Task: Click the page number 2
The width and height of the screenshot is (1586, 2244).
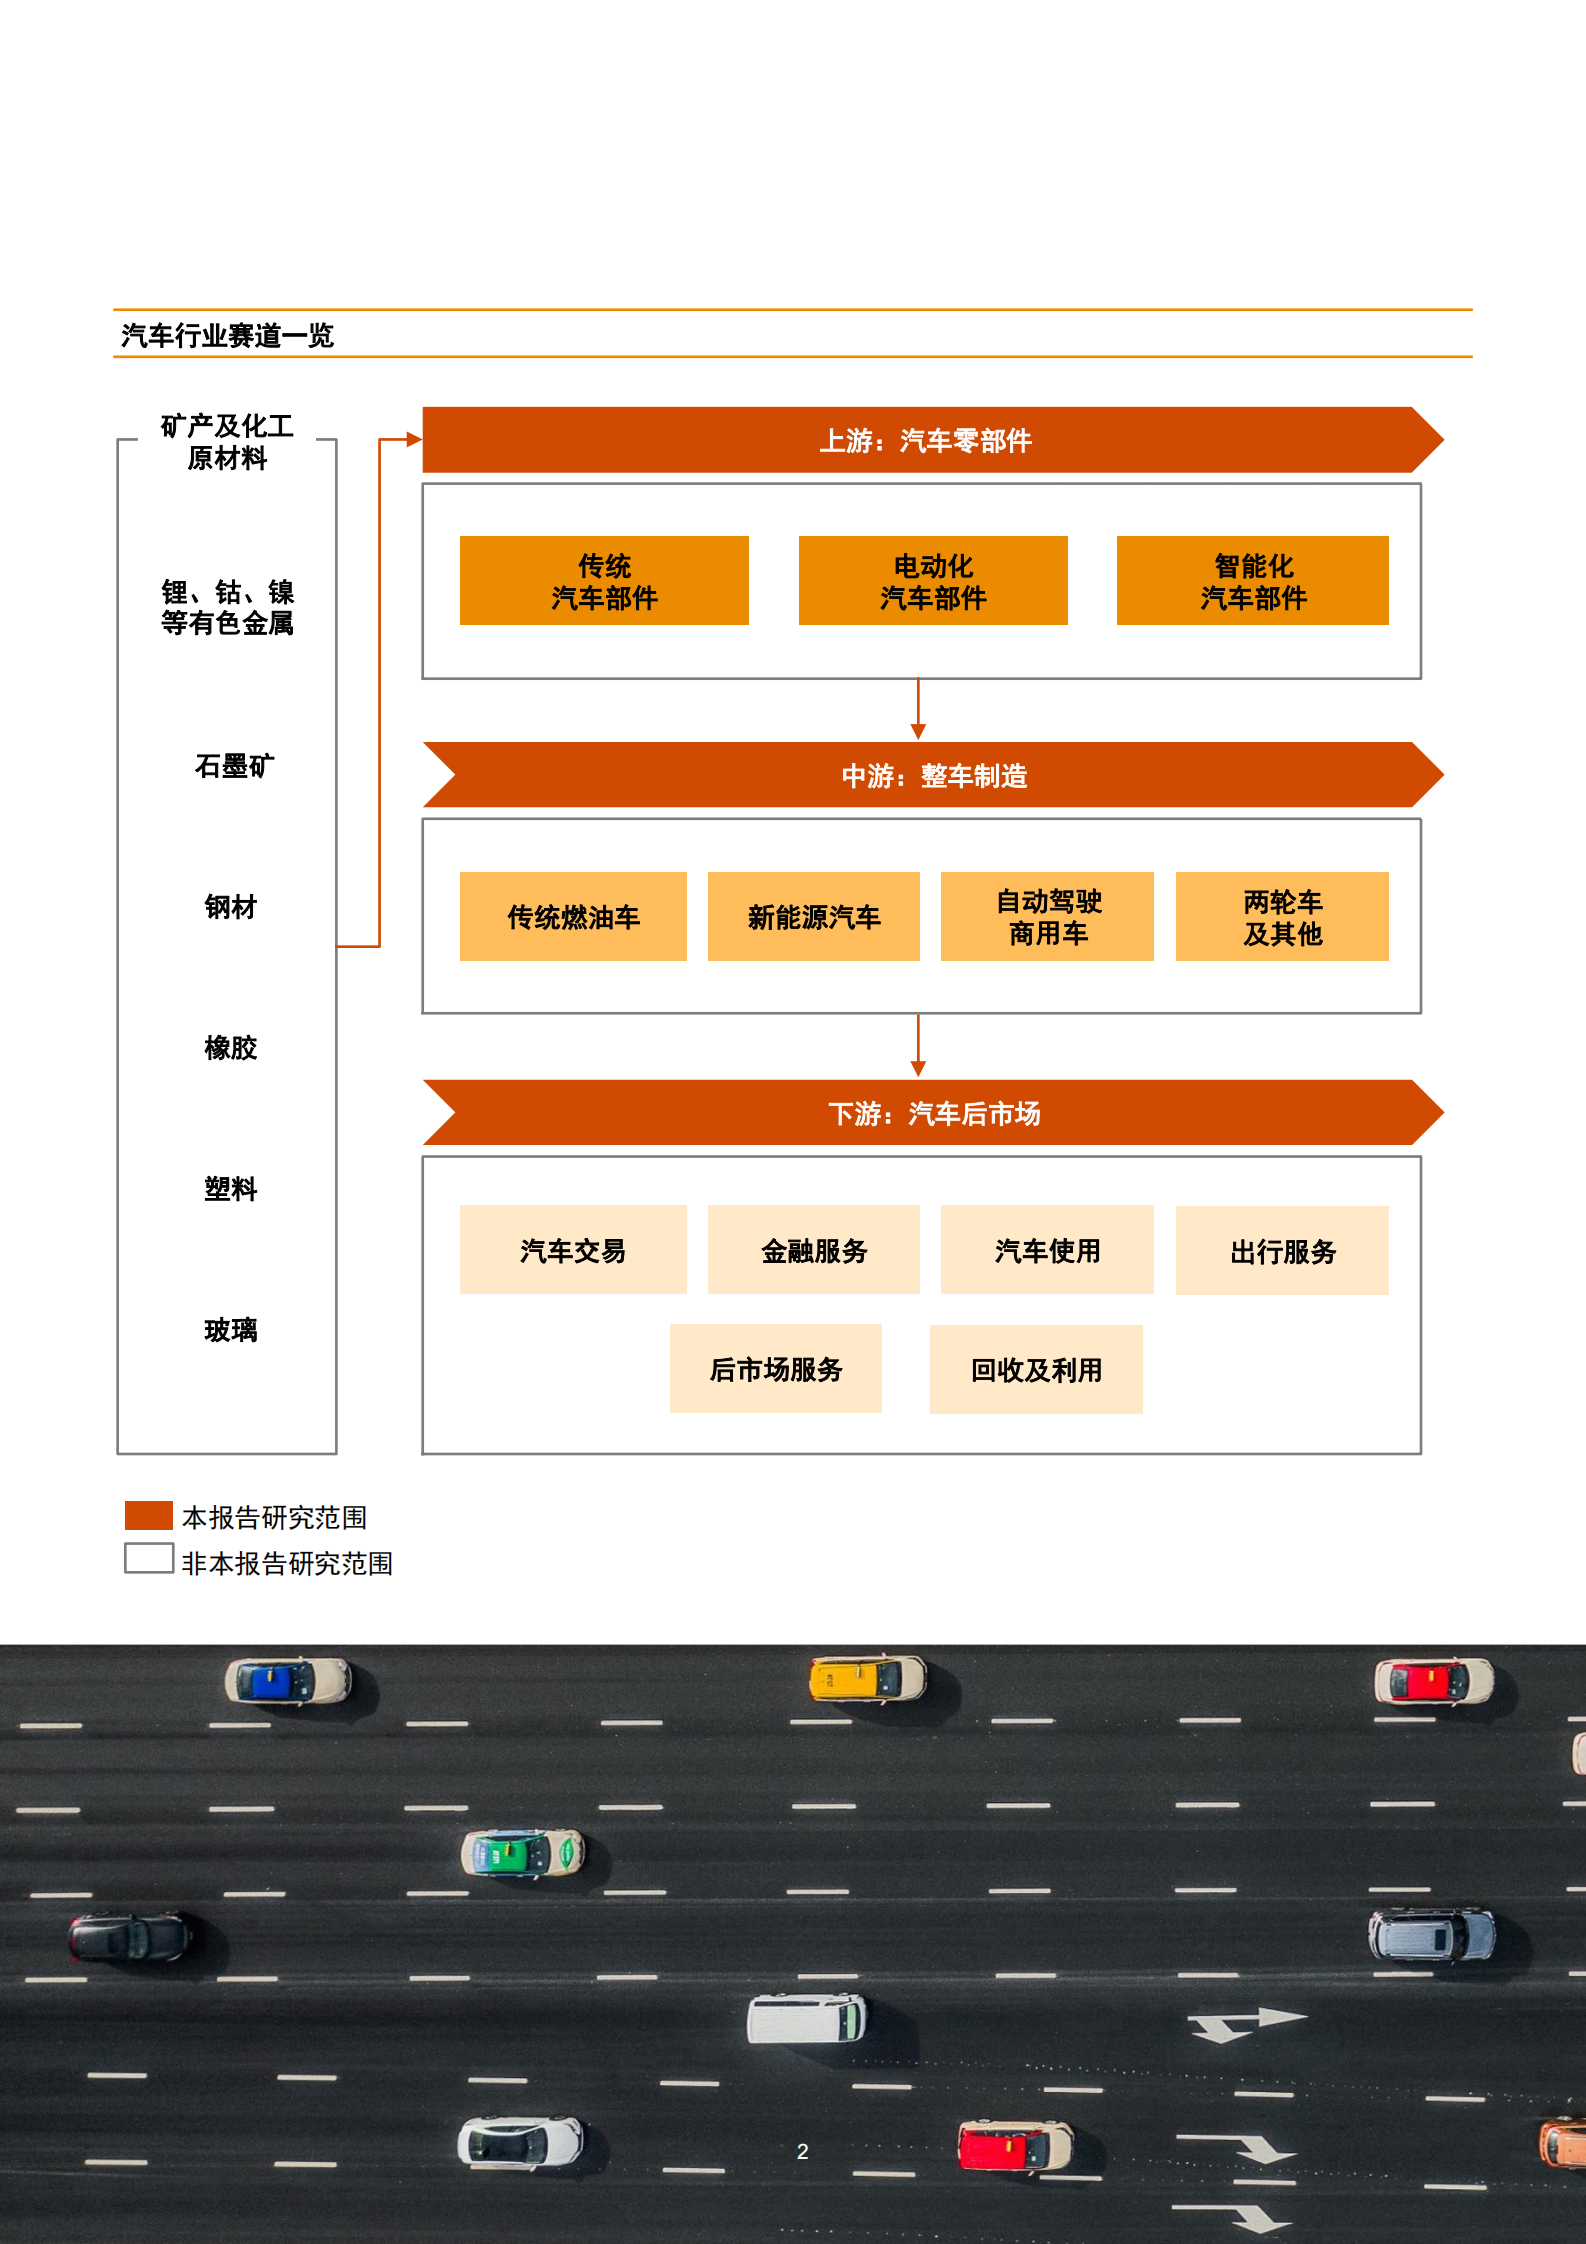Action: [802, 2151]
